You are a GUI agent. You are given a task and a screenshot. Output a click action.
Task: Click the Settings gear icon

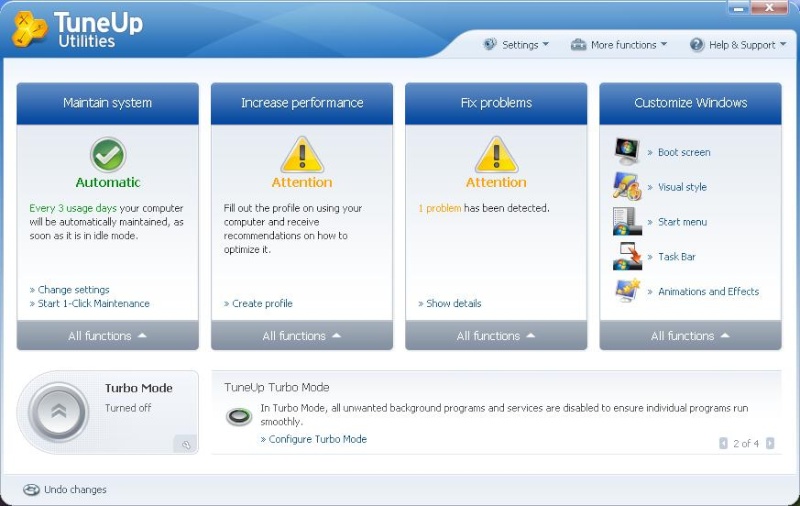(x=489, y=44)
